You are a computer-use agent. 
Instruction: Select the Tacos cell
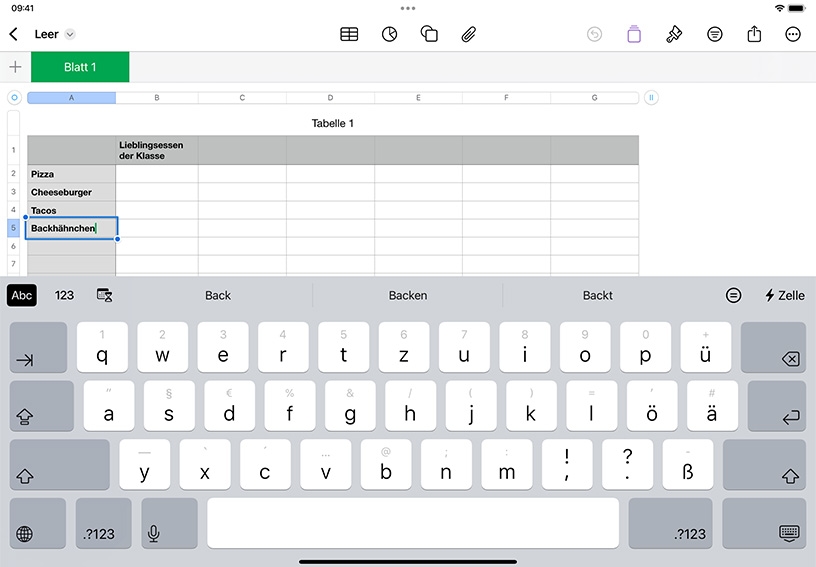[71, 210]
